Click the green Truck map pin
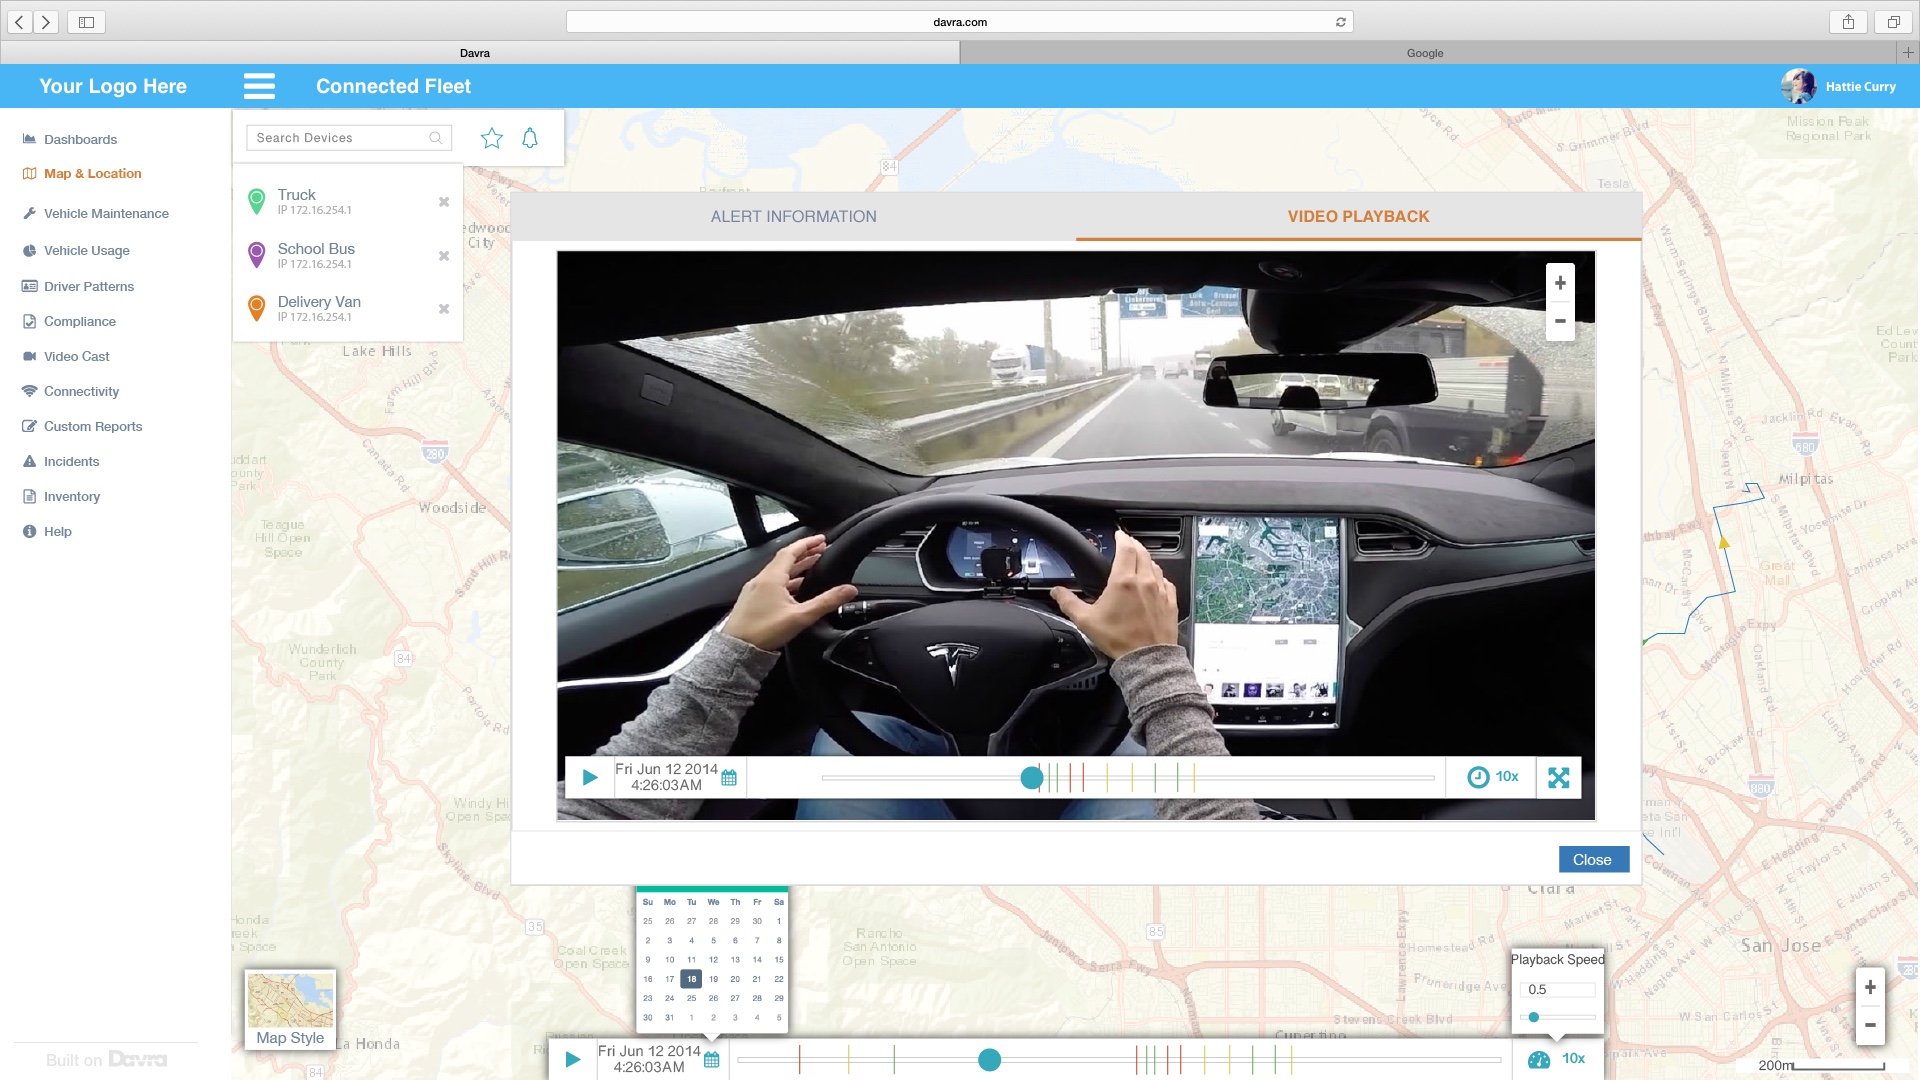 [256, 201]
